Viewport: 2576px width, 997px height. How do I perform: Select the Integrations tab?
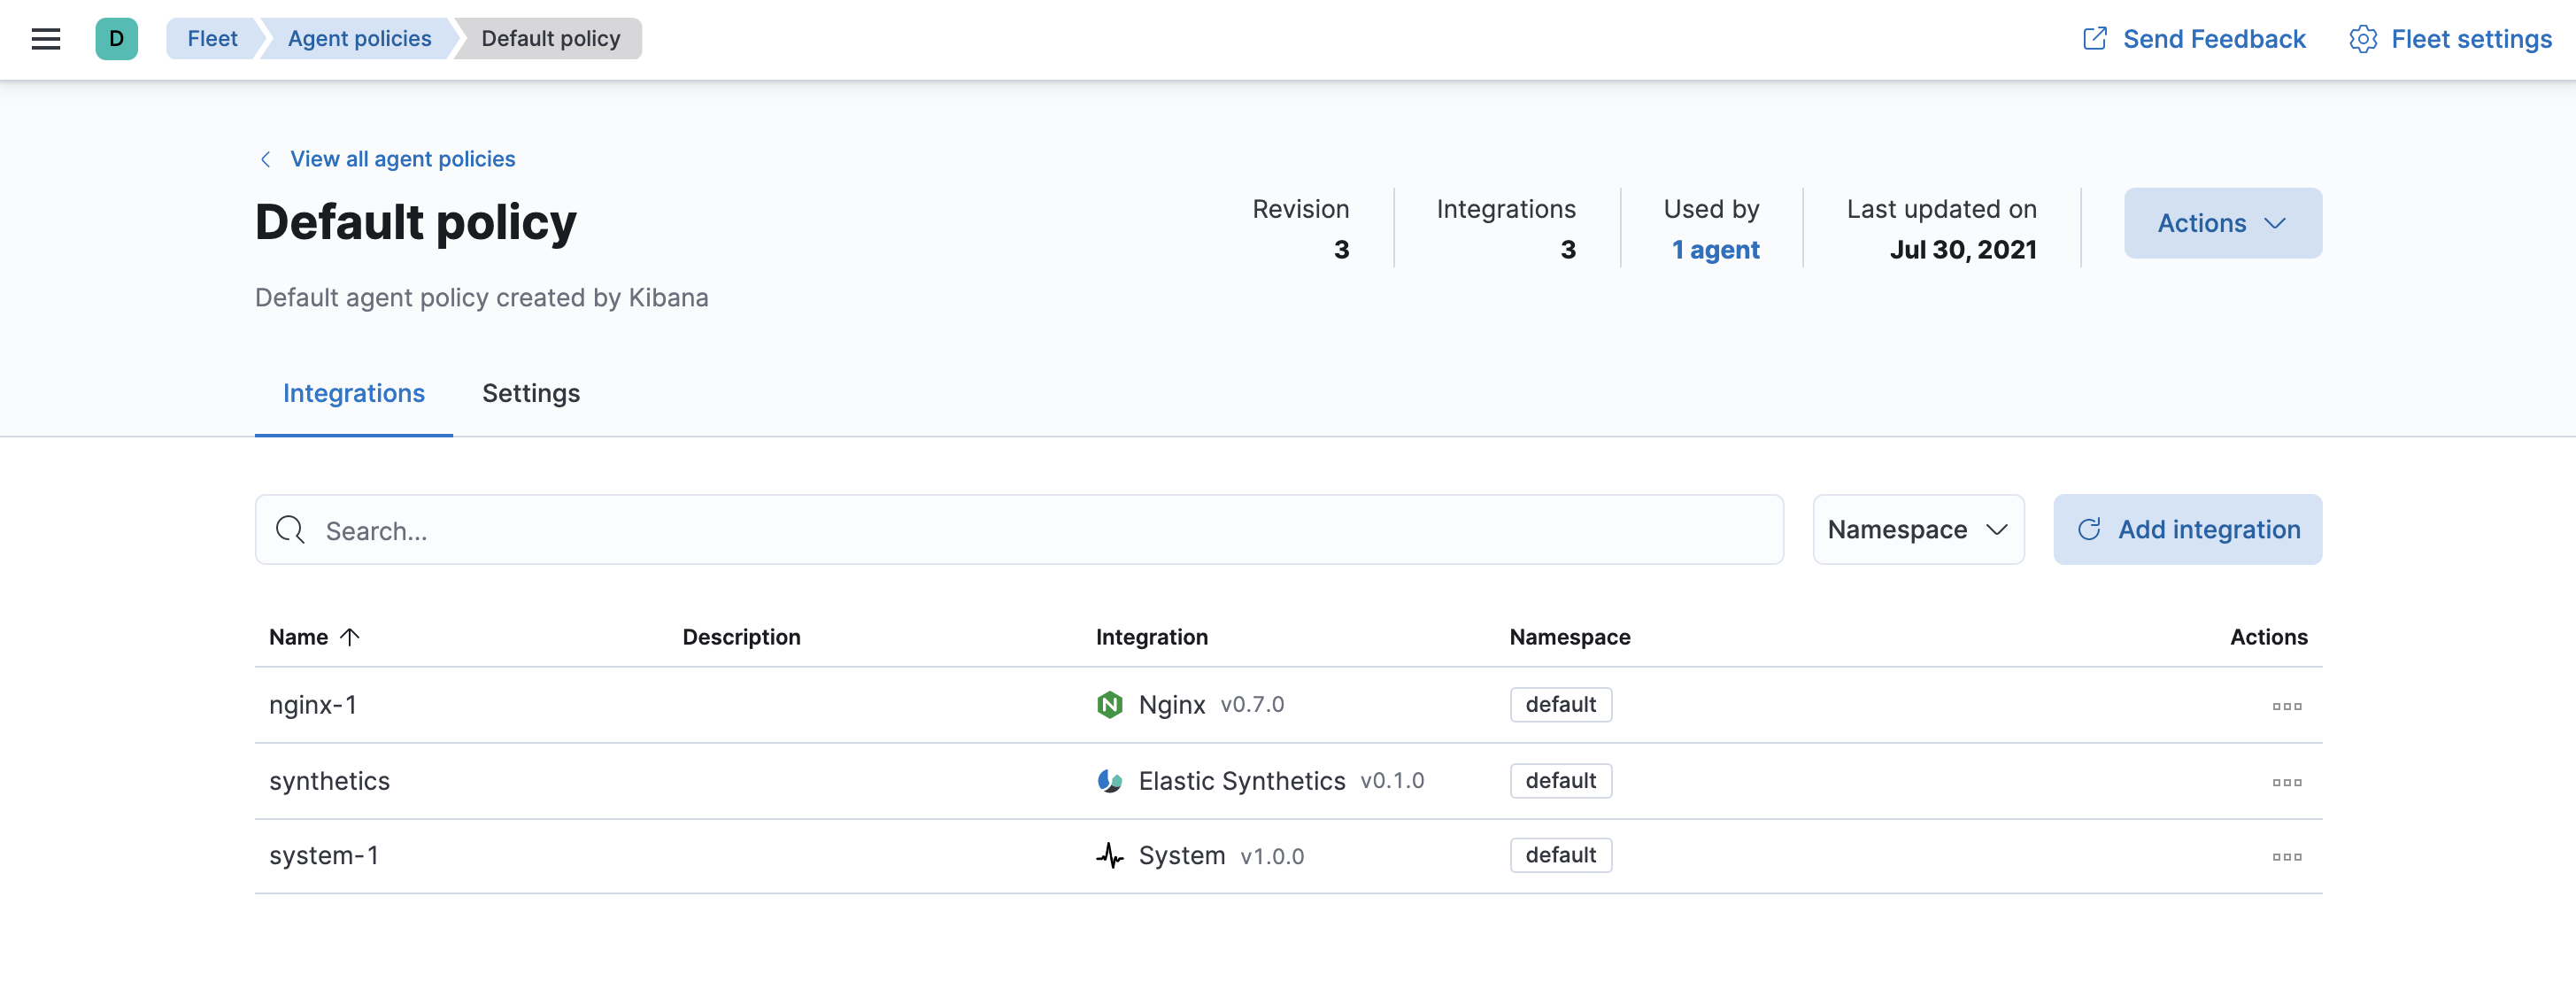(x=353, y=393)
